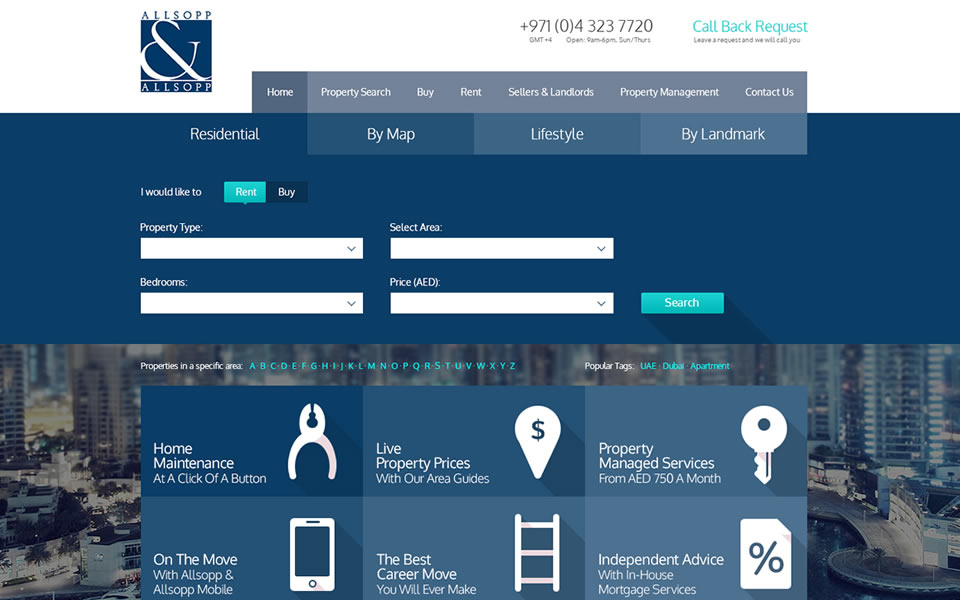Open the Property Type dropdown
960x600 pixels.
(x=251, y=248)
